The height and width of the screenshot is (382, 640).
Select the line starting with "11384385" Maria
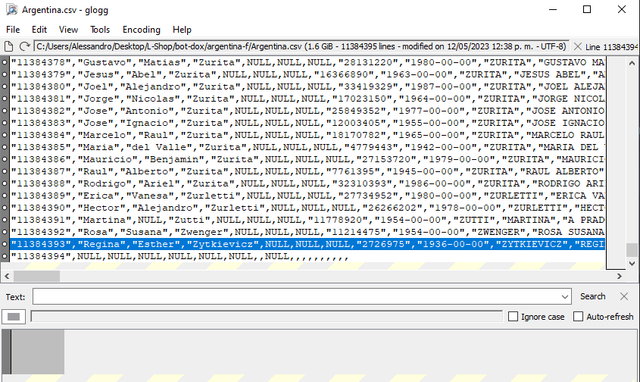307,147
